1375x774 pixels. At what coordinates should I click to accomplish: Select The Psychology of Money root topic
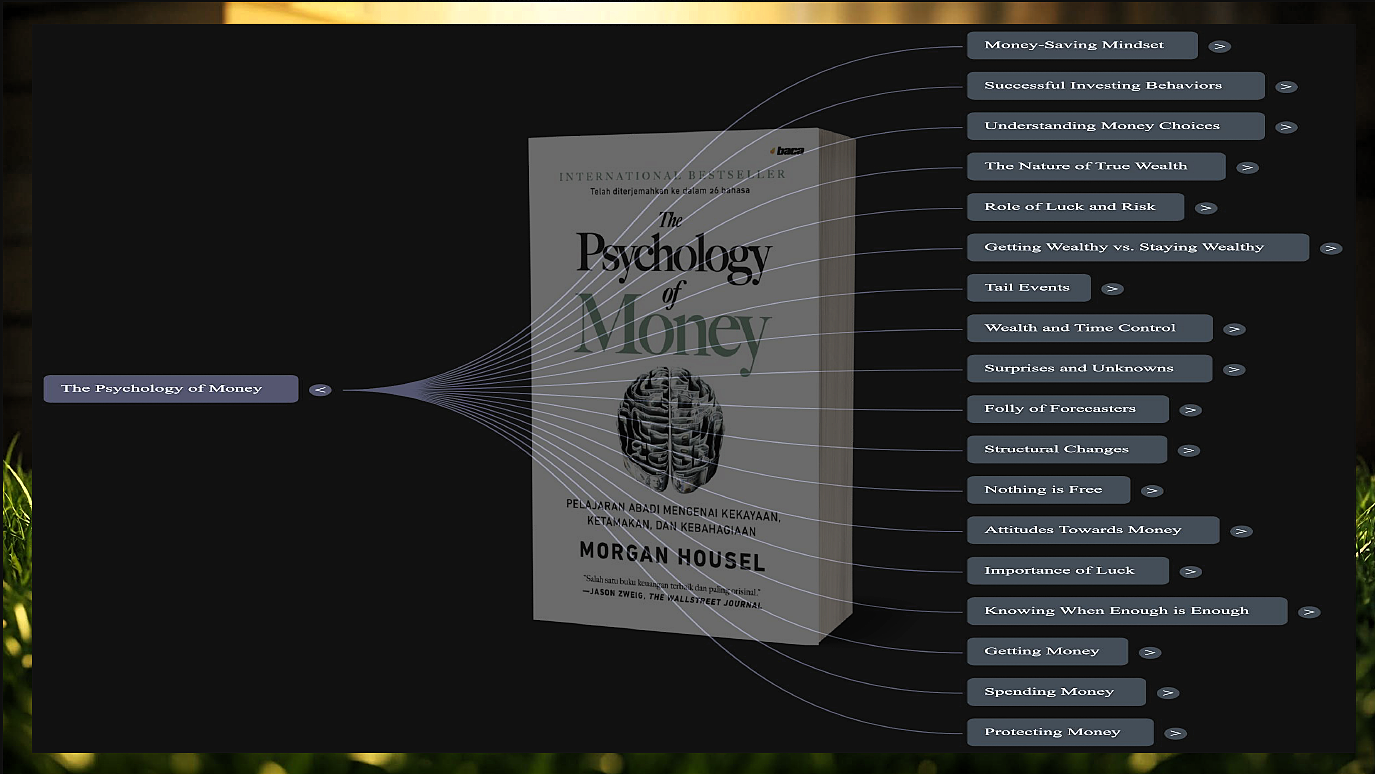(x=171, y=389)
